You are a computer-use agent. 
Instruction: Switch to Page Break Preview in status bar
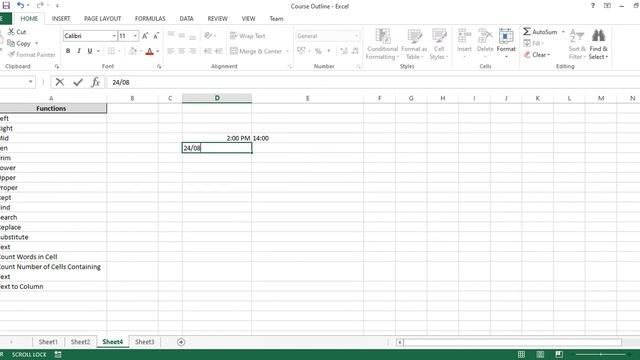(x=559, y=354)
